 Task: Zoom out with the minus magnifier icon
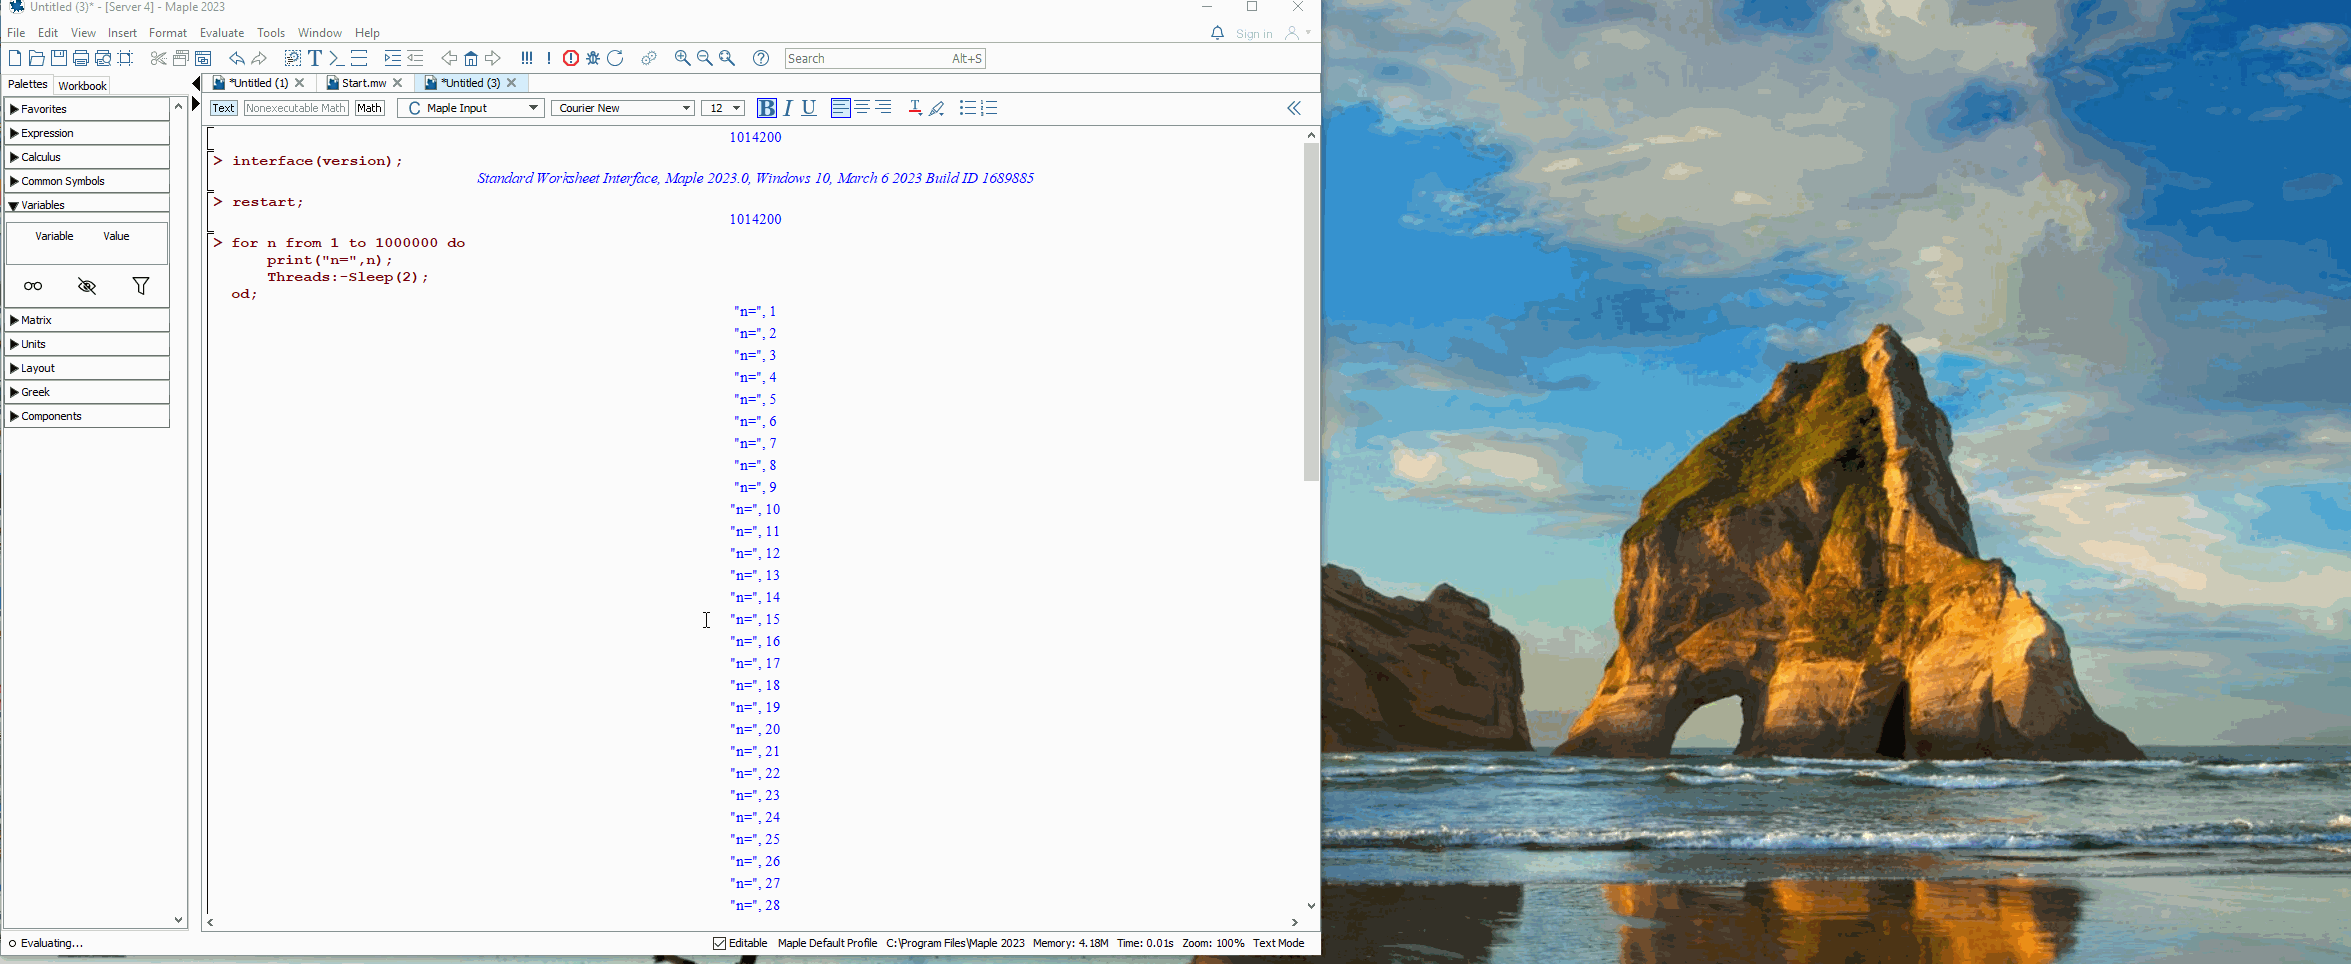(x=705, y=58)
